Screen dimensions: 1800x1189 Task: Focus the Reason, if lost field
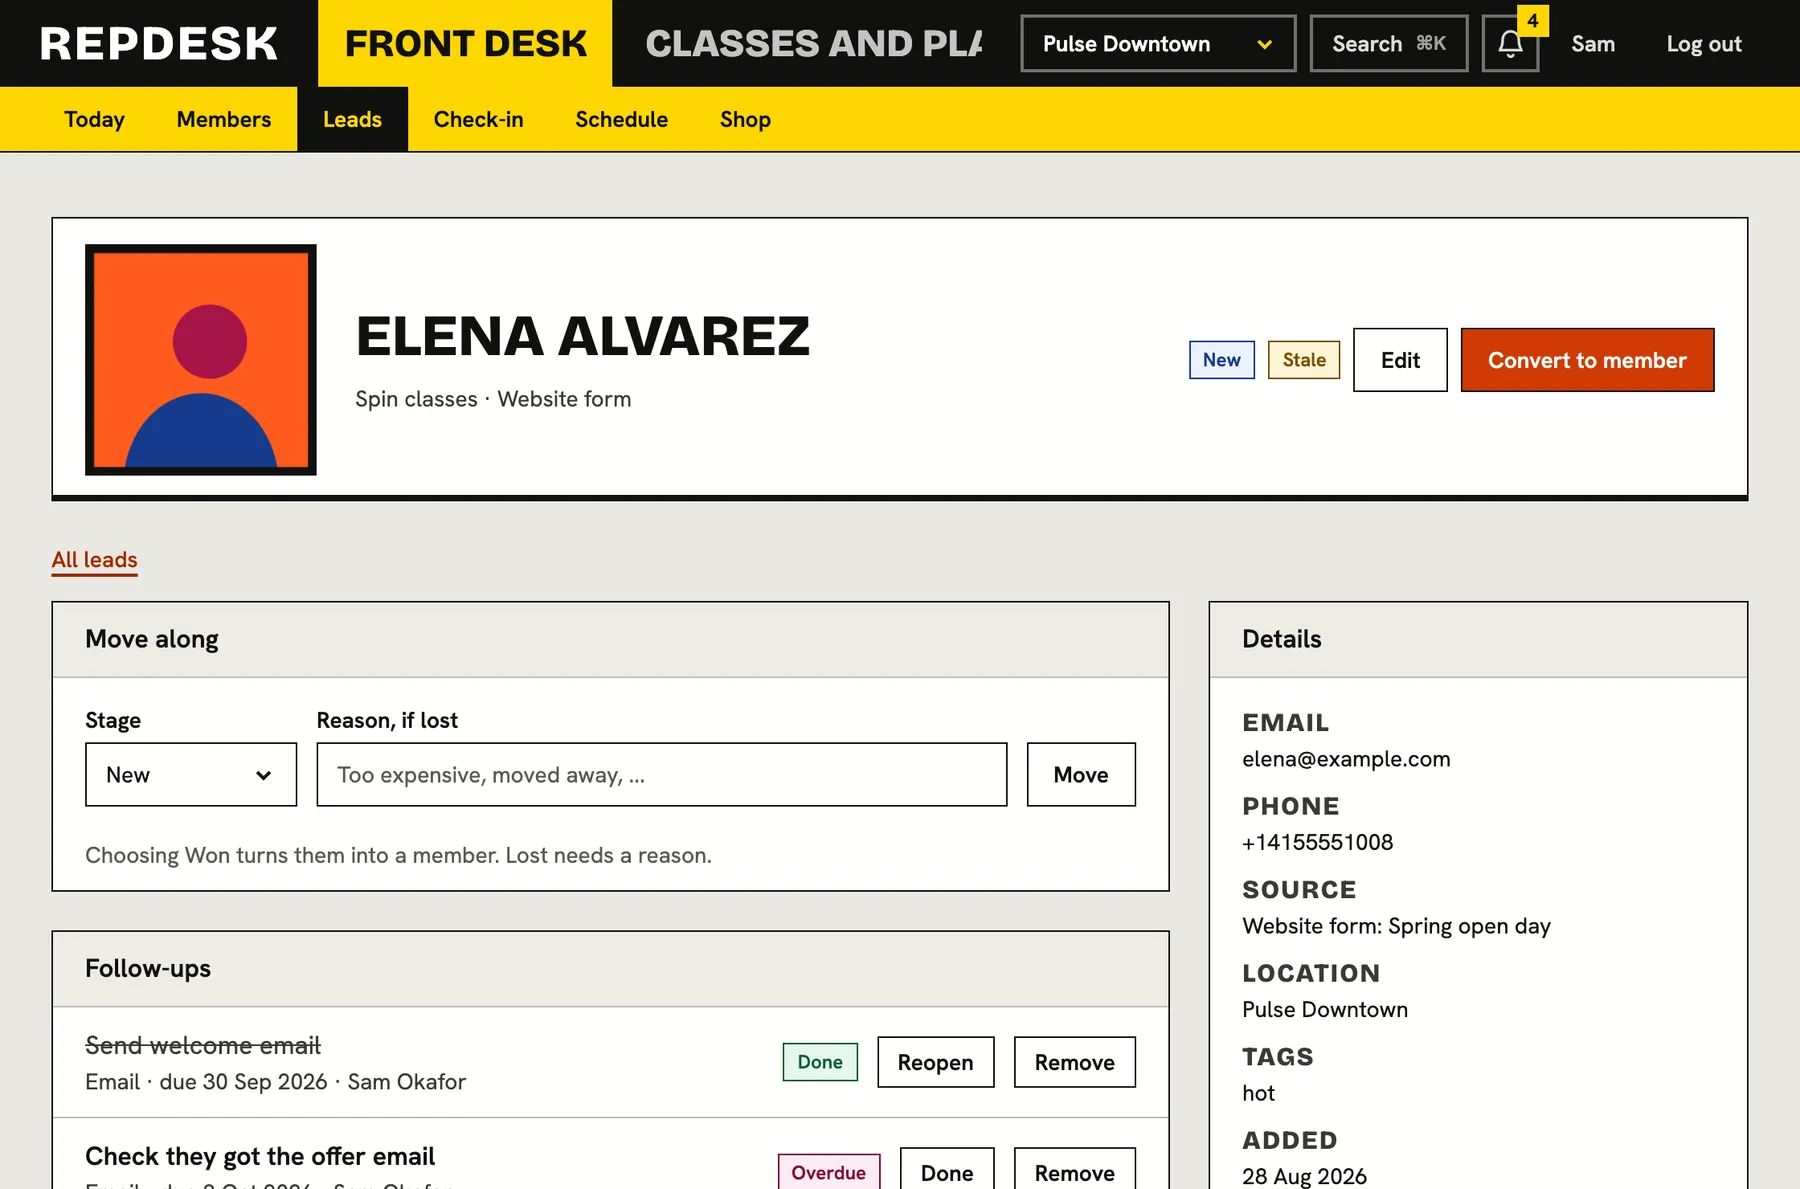(x=662, y=774)
